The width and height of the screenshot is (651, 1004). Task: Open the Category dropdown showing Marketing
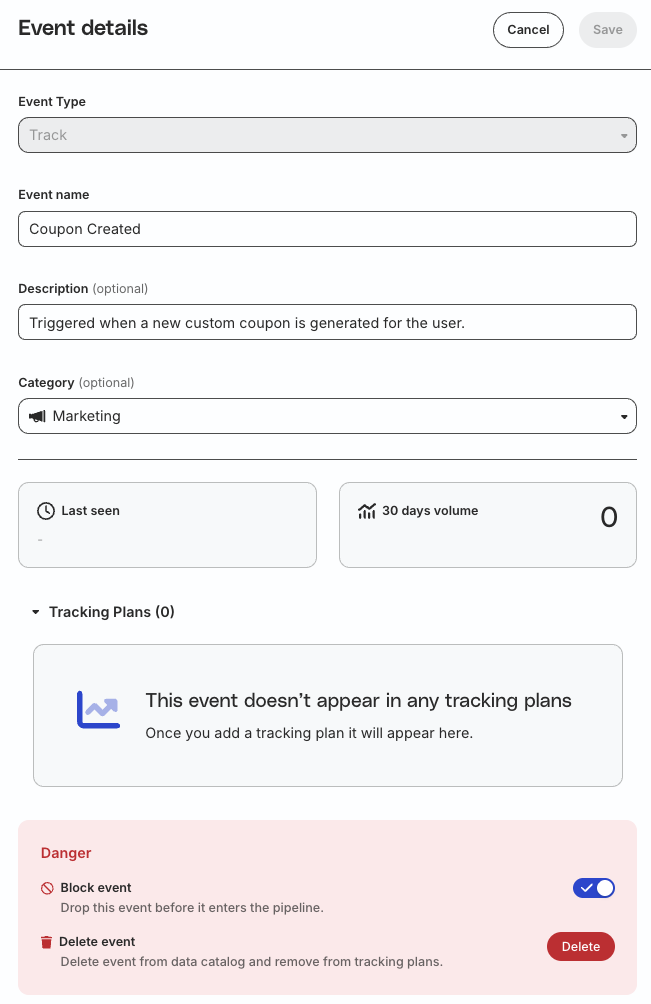pos(327,416)
